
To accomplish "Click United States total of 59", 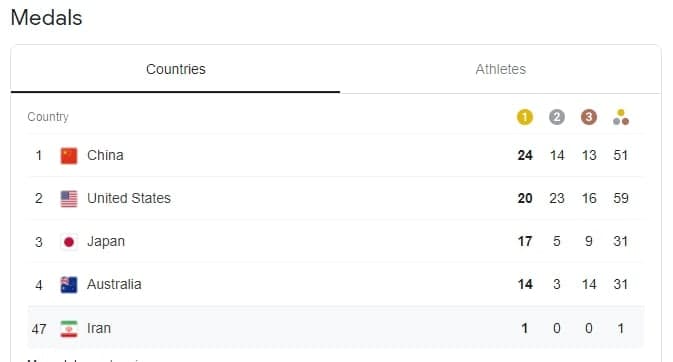I will pyautogui.click(x=621, y=198).
